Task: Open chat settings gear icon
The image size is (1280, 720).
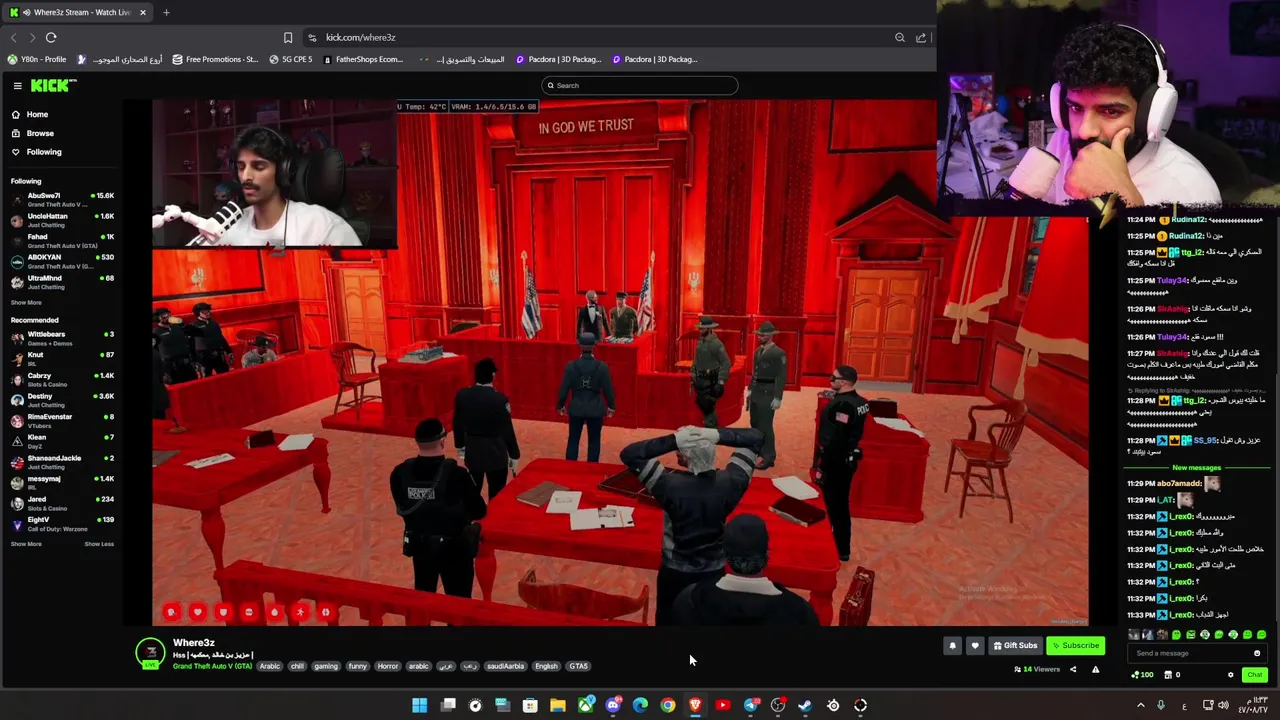Action: pos(1231,675)
